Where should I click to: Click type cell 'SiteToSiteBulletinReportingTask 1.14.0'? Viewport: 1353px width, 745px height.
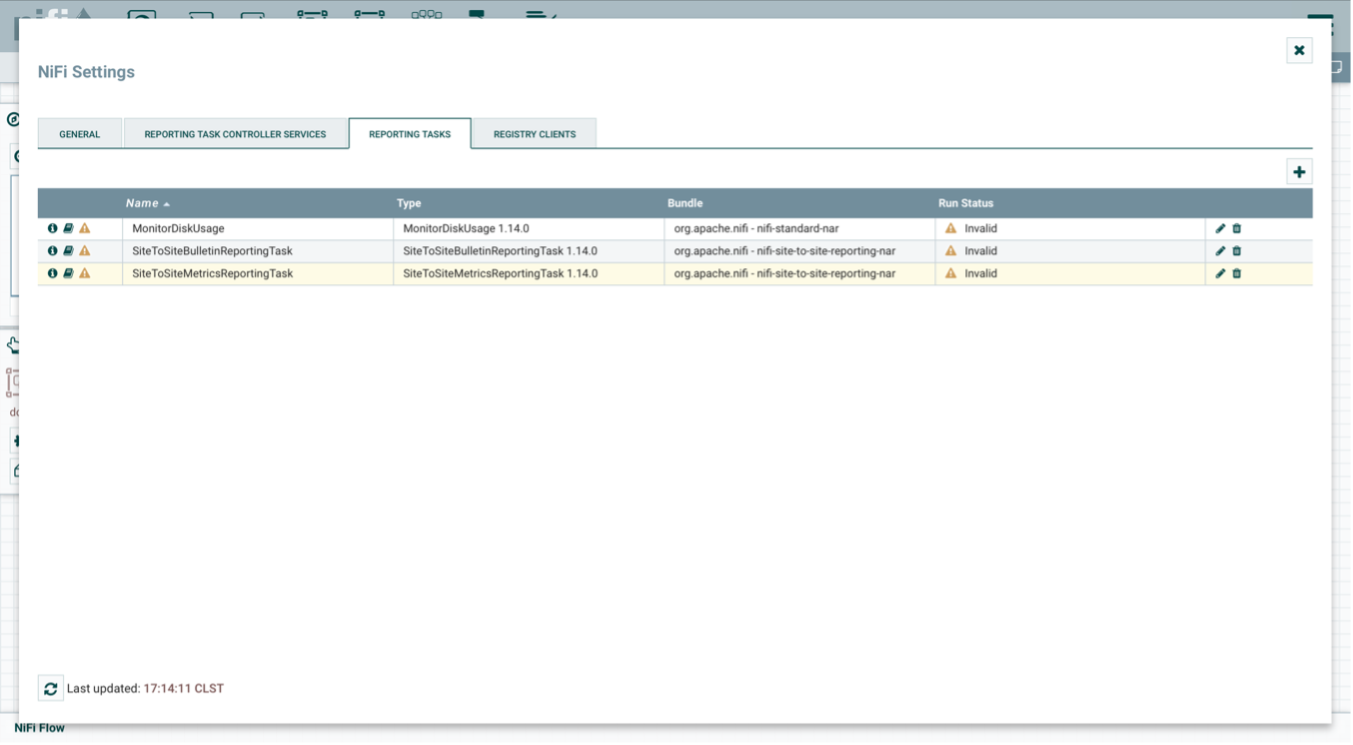[x=529, y=251]
